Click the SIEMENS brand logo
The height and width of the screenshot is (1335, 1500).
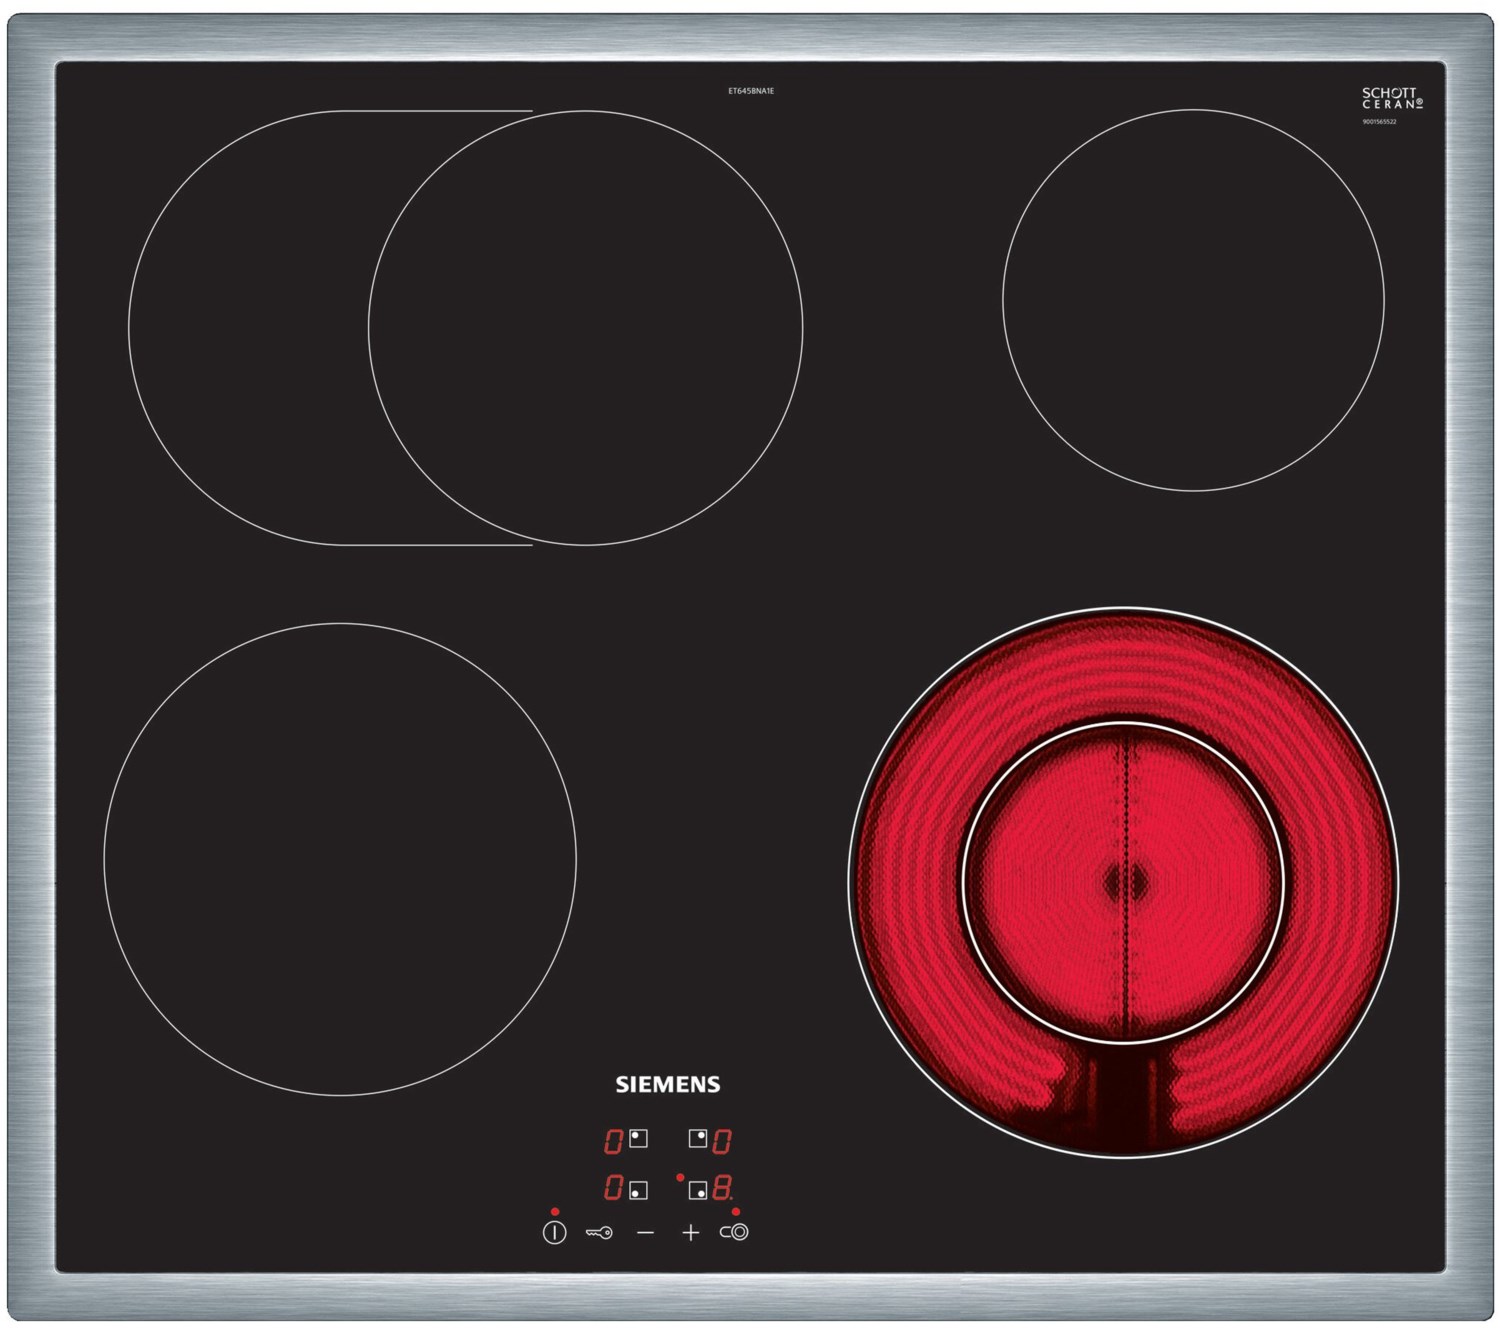coord(667,1085)
